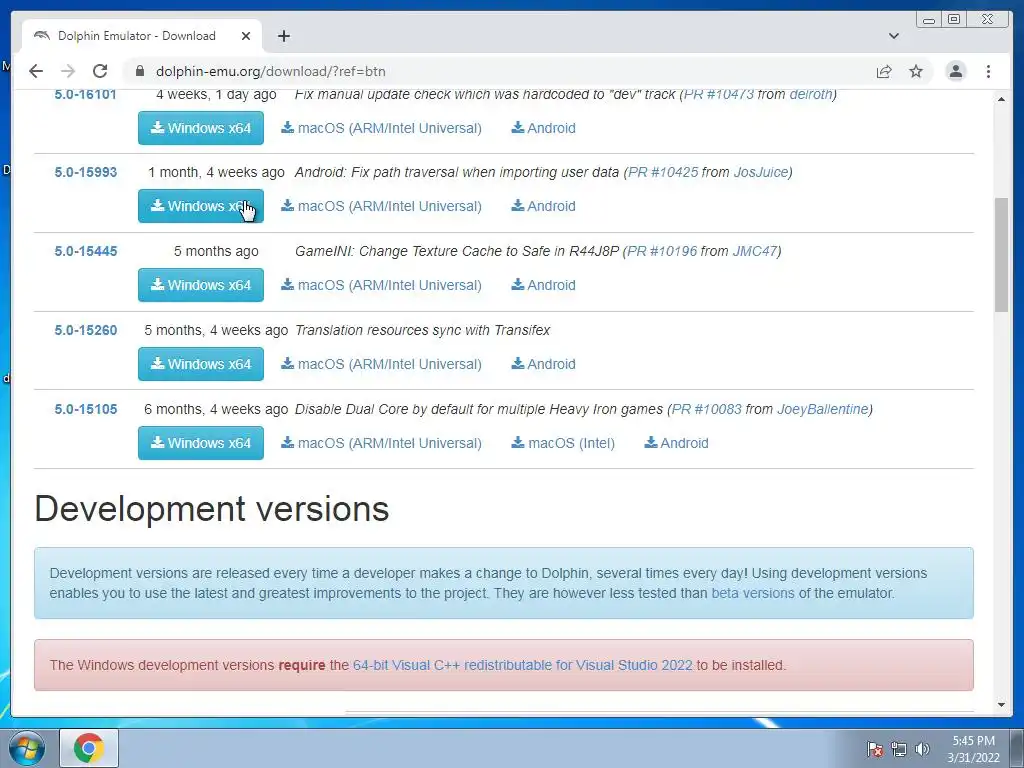Click the scrollbar up arrow

pos(1001,99)
